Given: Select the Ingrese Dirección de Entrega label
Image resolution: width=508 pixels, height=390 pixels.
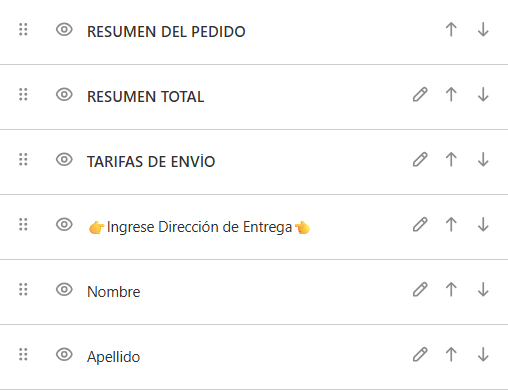Looking at the screenshot, I should pos(199,227).
